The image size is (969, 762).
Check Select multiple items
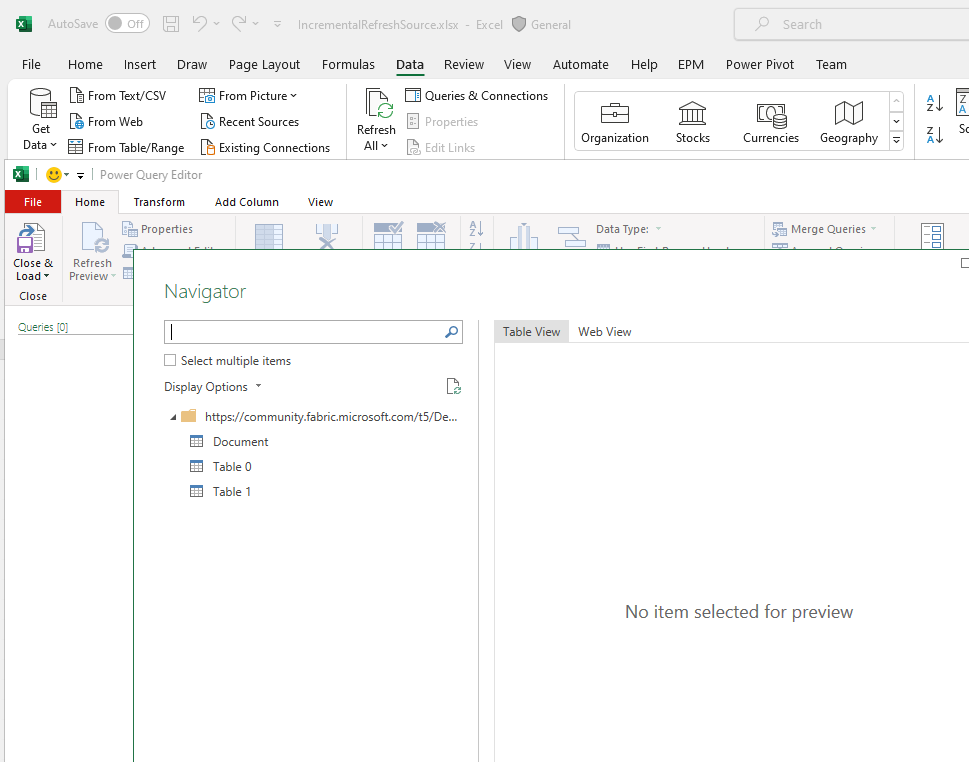[170, 360]
